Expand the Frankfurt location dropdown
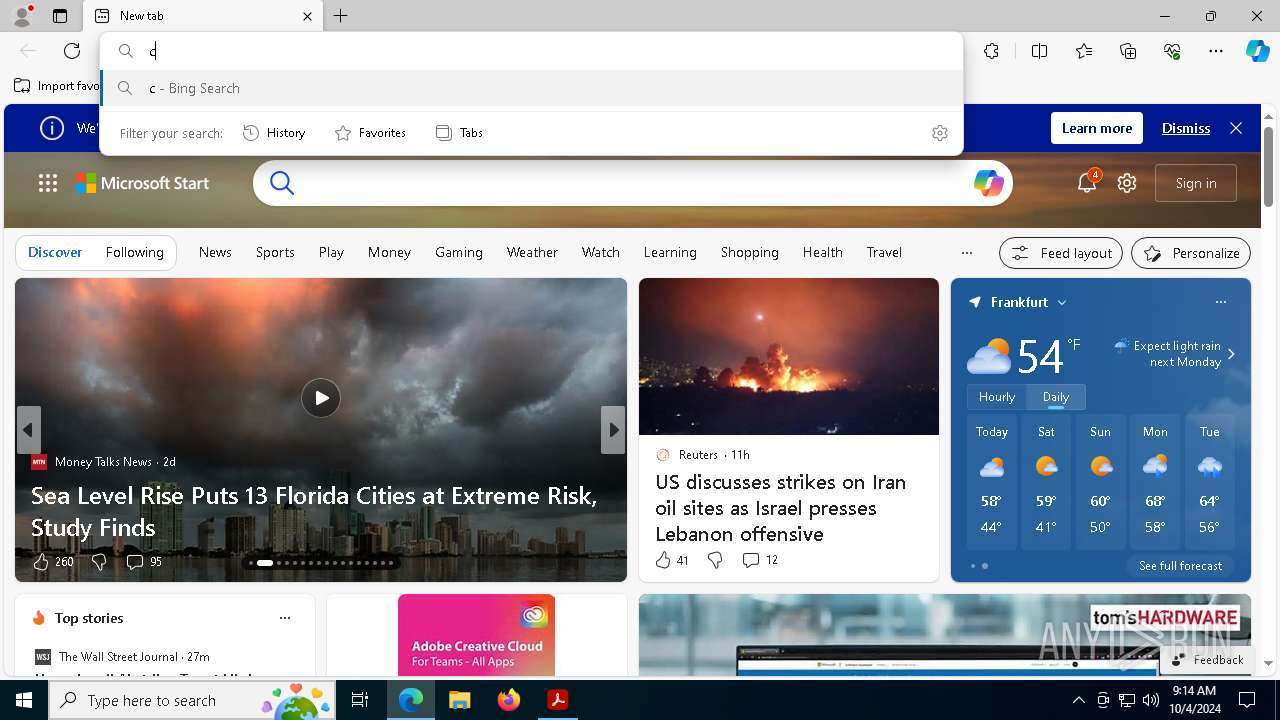 coord(1062,302)
